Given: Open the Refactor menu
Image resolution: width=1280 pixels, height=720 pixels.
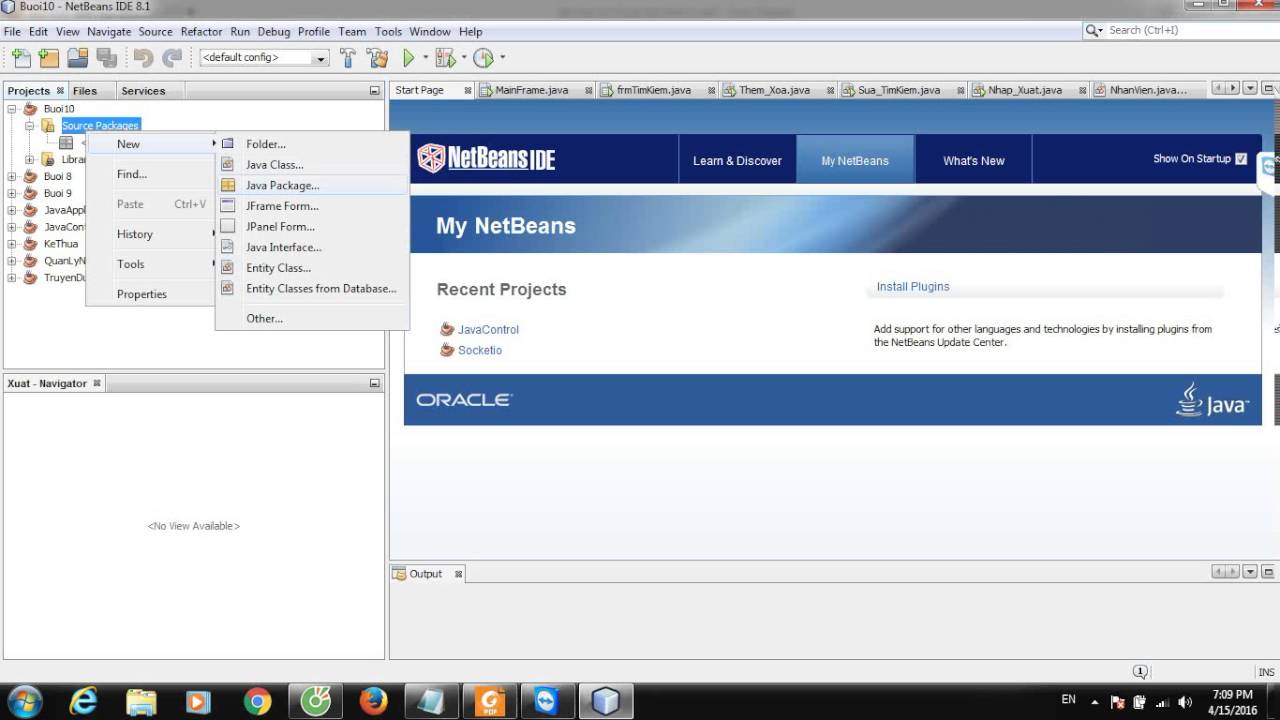Looking at the screenshot, I should click(201, 31).
